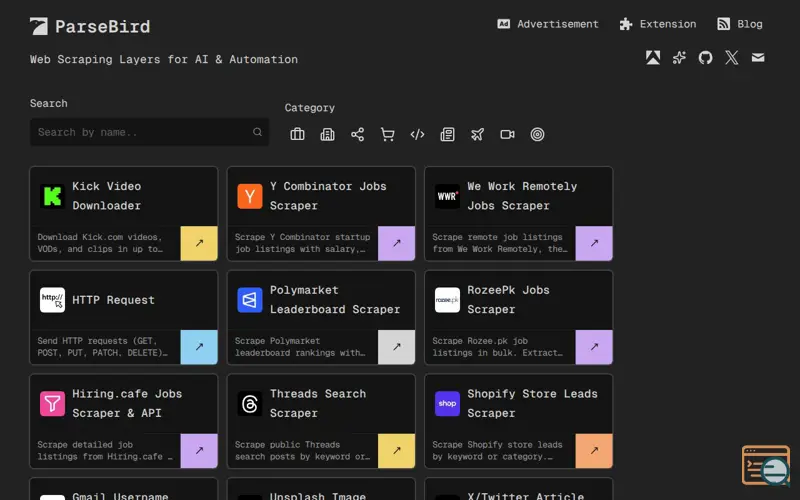Open the Advertisement link
The image size is (800, 500).
click(x=547, y=24)
